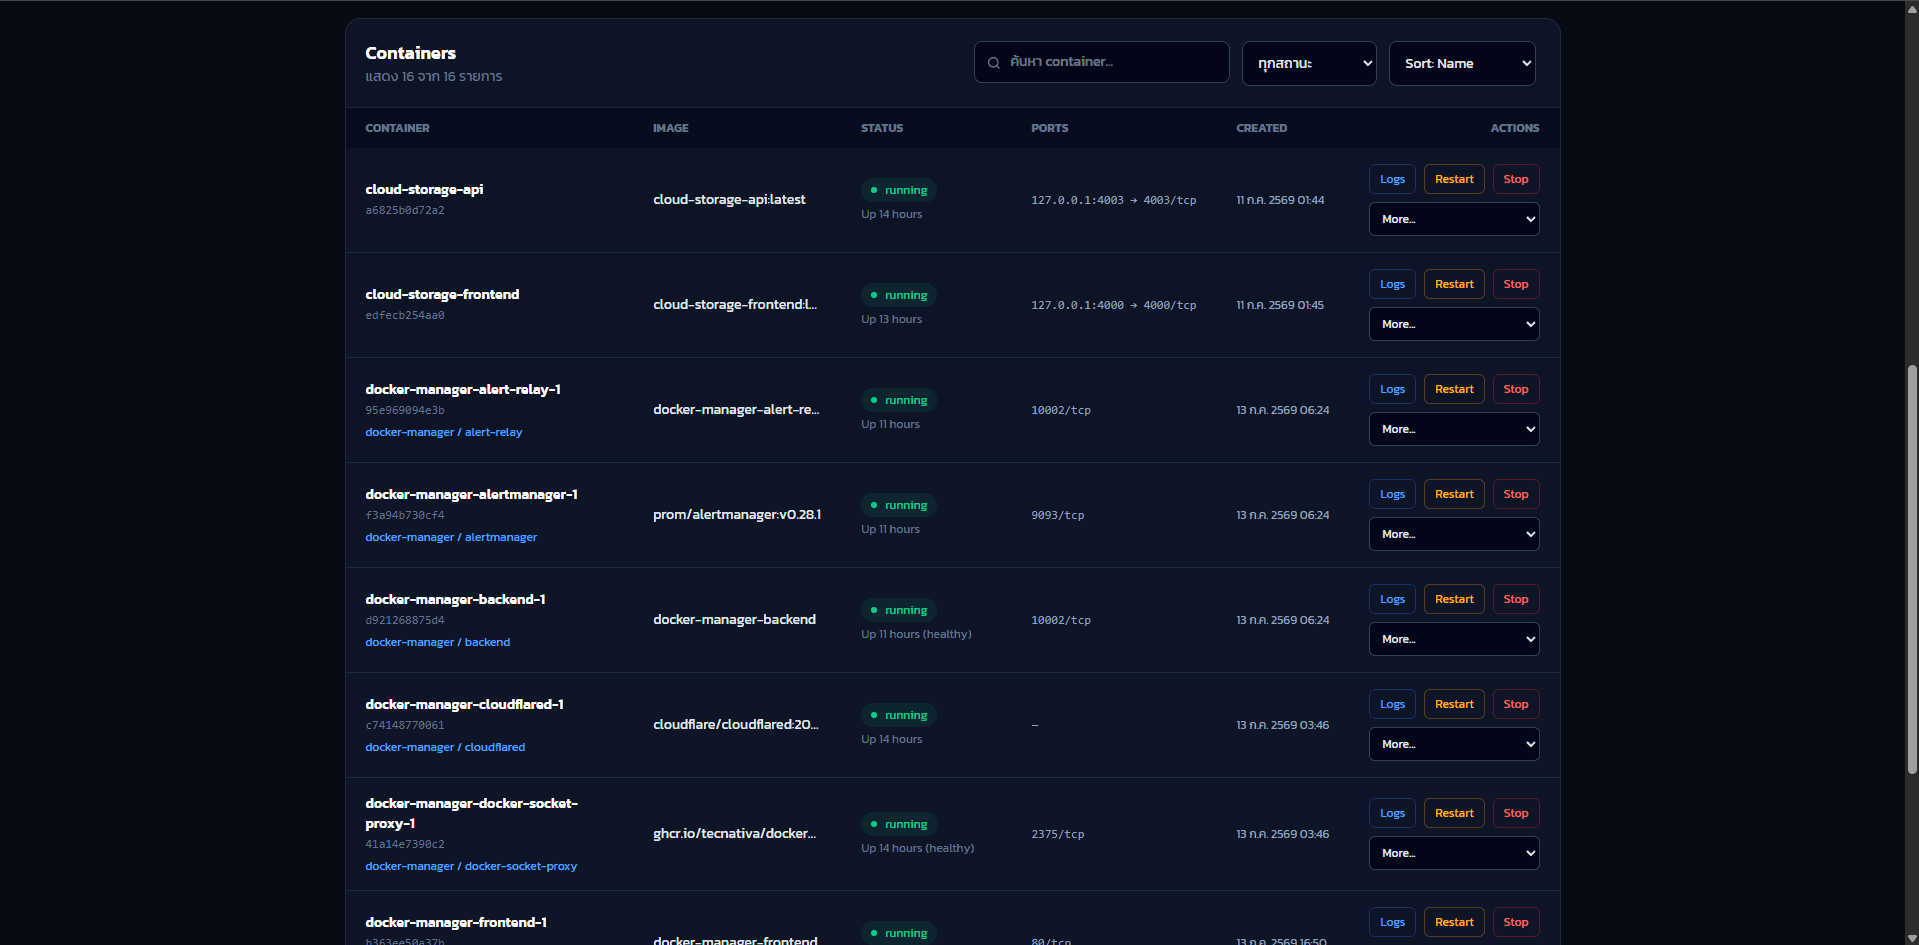Open the Sort: Name dropdown
Image resolution: width=1919 pixels, height=945 pixels.
(x=1462, y=63)
